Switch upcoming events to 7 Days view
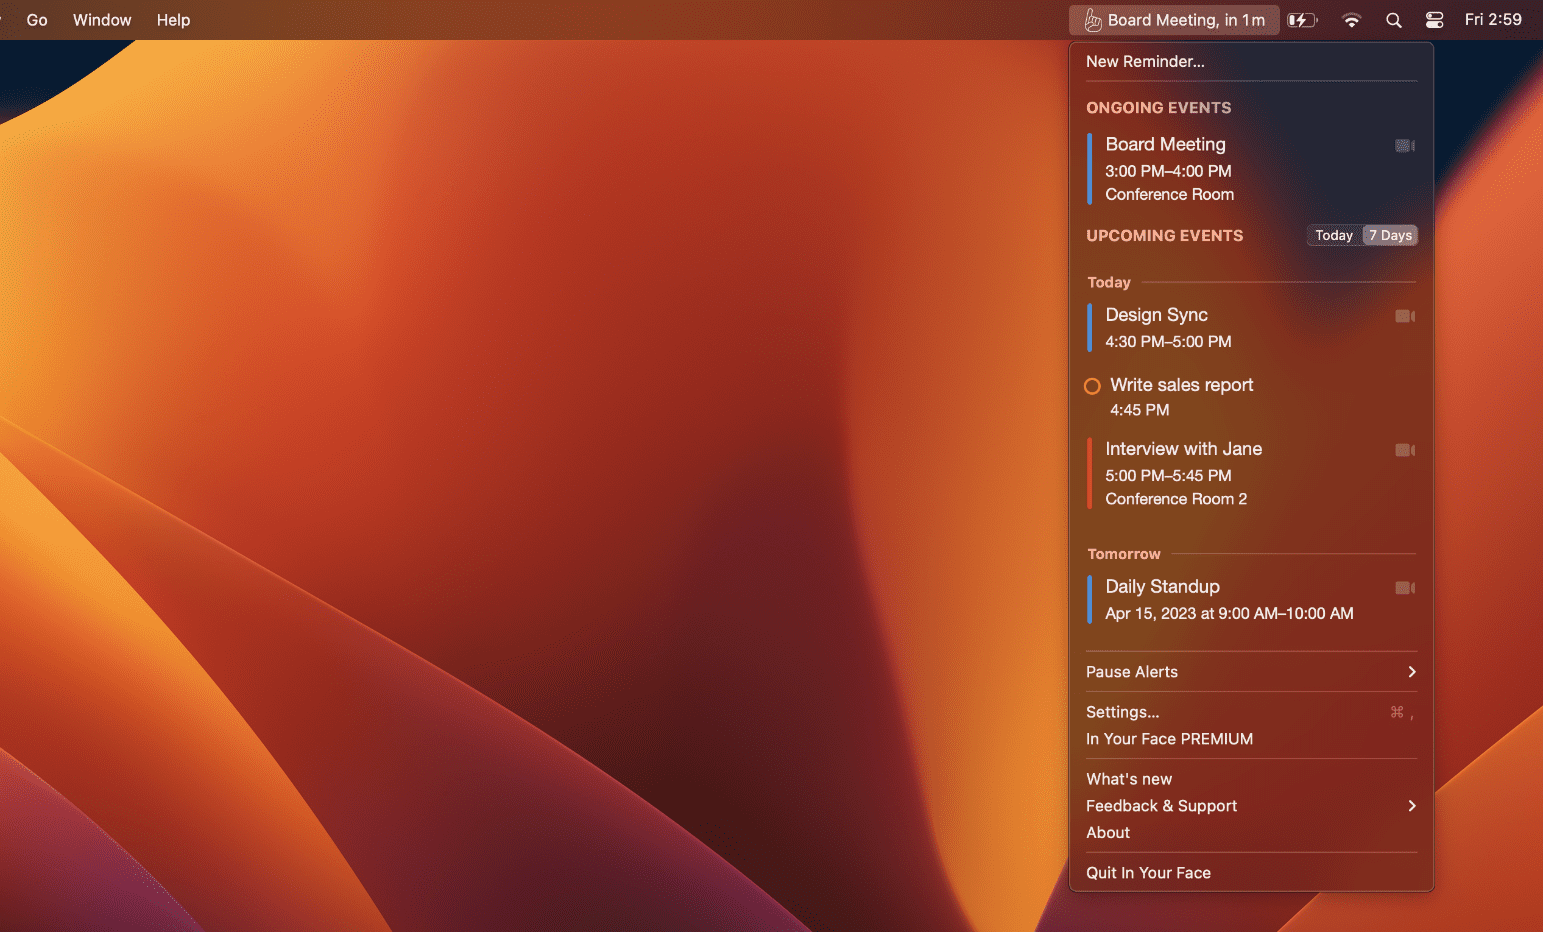Viewport: 1543px width, 932px height. tap(1390, 236)
